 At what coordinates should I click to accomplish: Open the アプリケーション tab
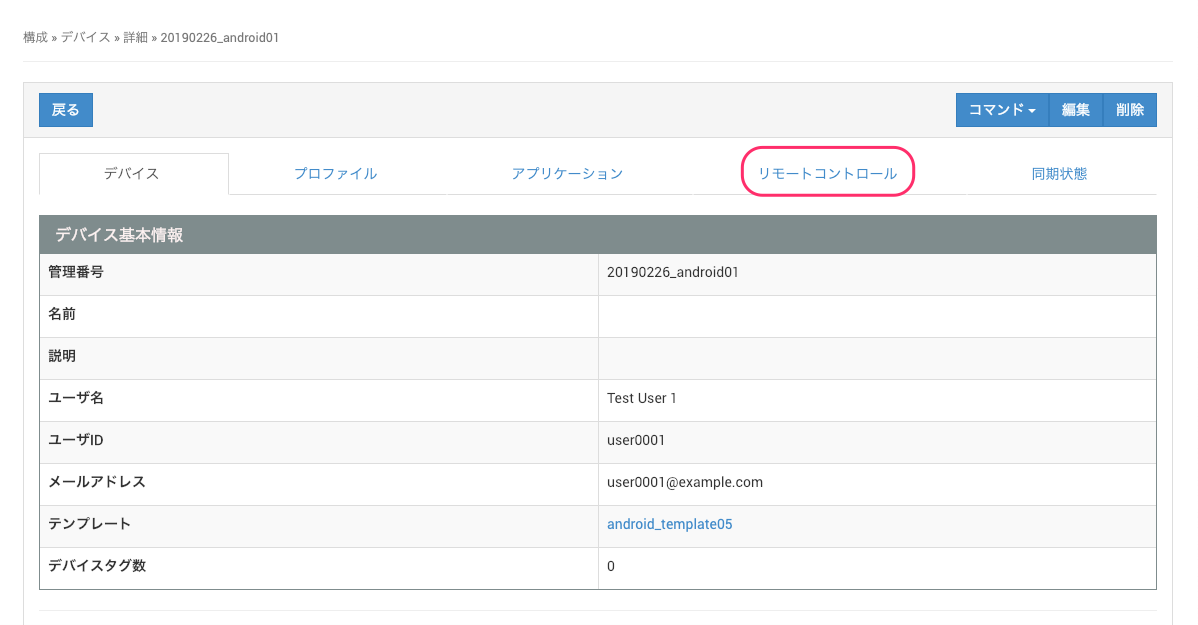(x=567, y=174)
